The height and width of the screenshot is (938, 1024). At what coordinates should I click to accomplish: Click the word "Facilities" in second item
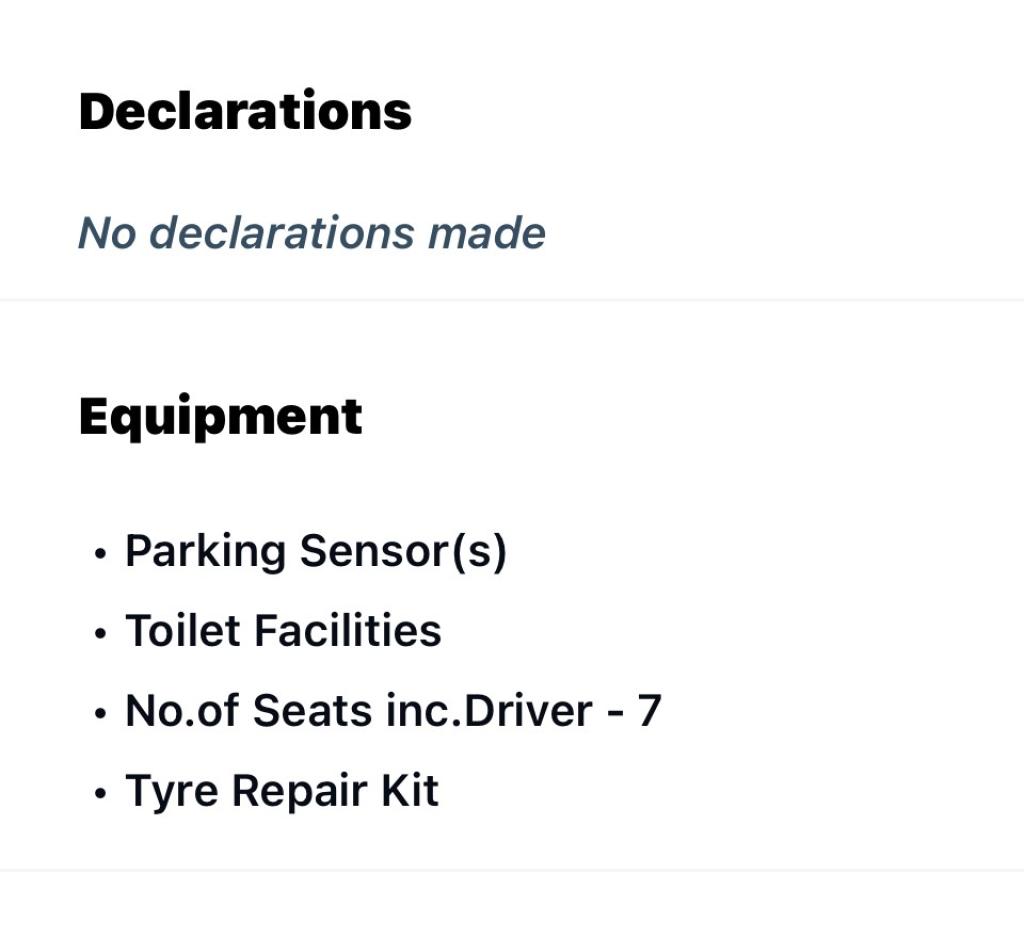(347, 631)
